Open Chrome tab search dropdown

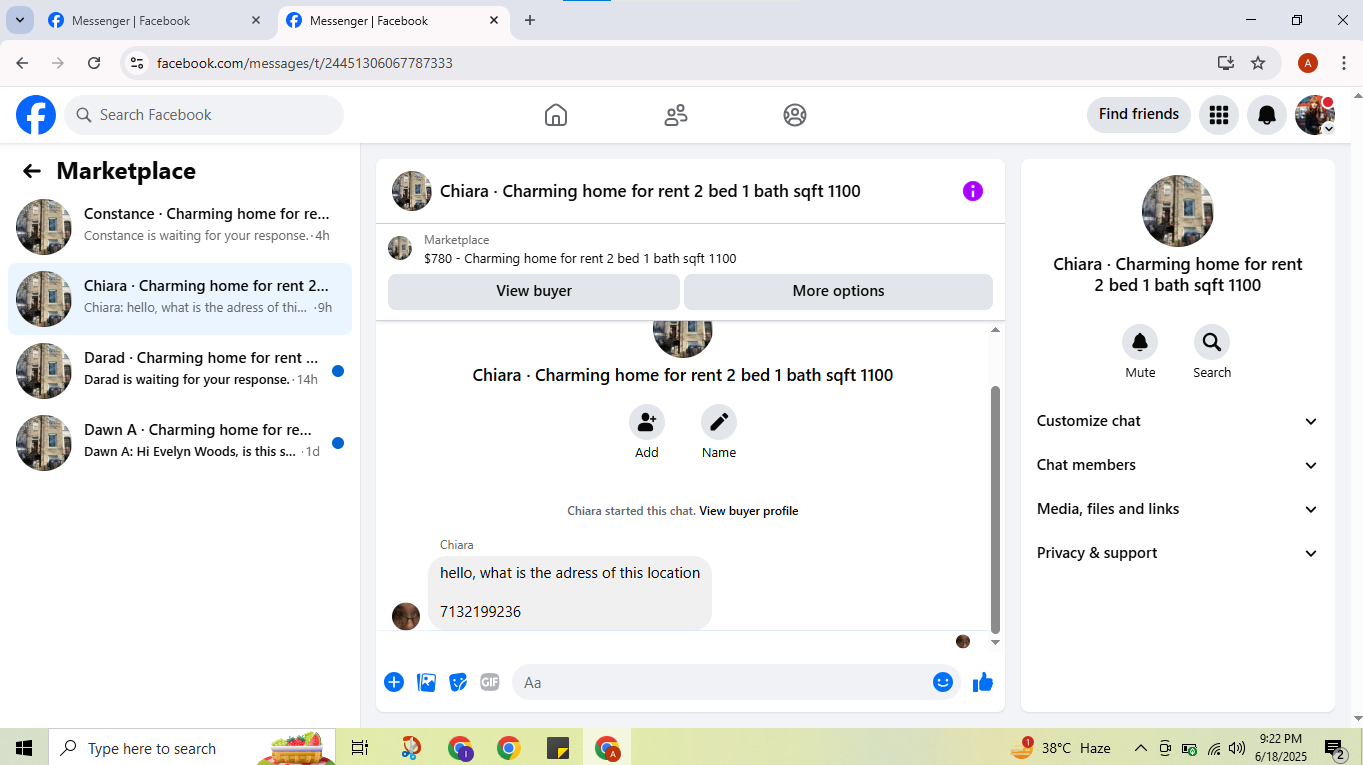tap(19, 20)
